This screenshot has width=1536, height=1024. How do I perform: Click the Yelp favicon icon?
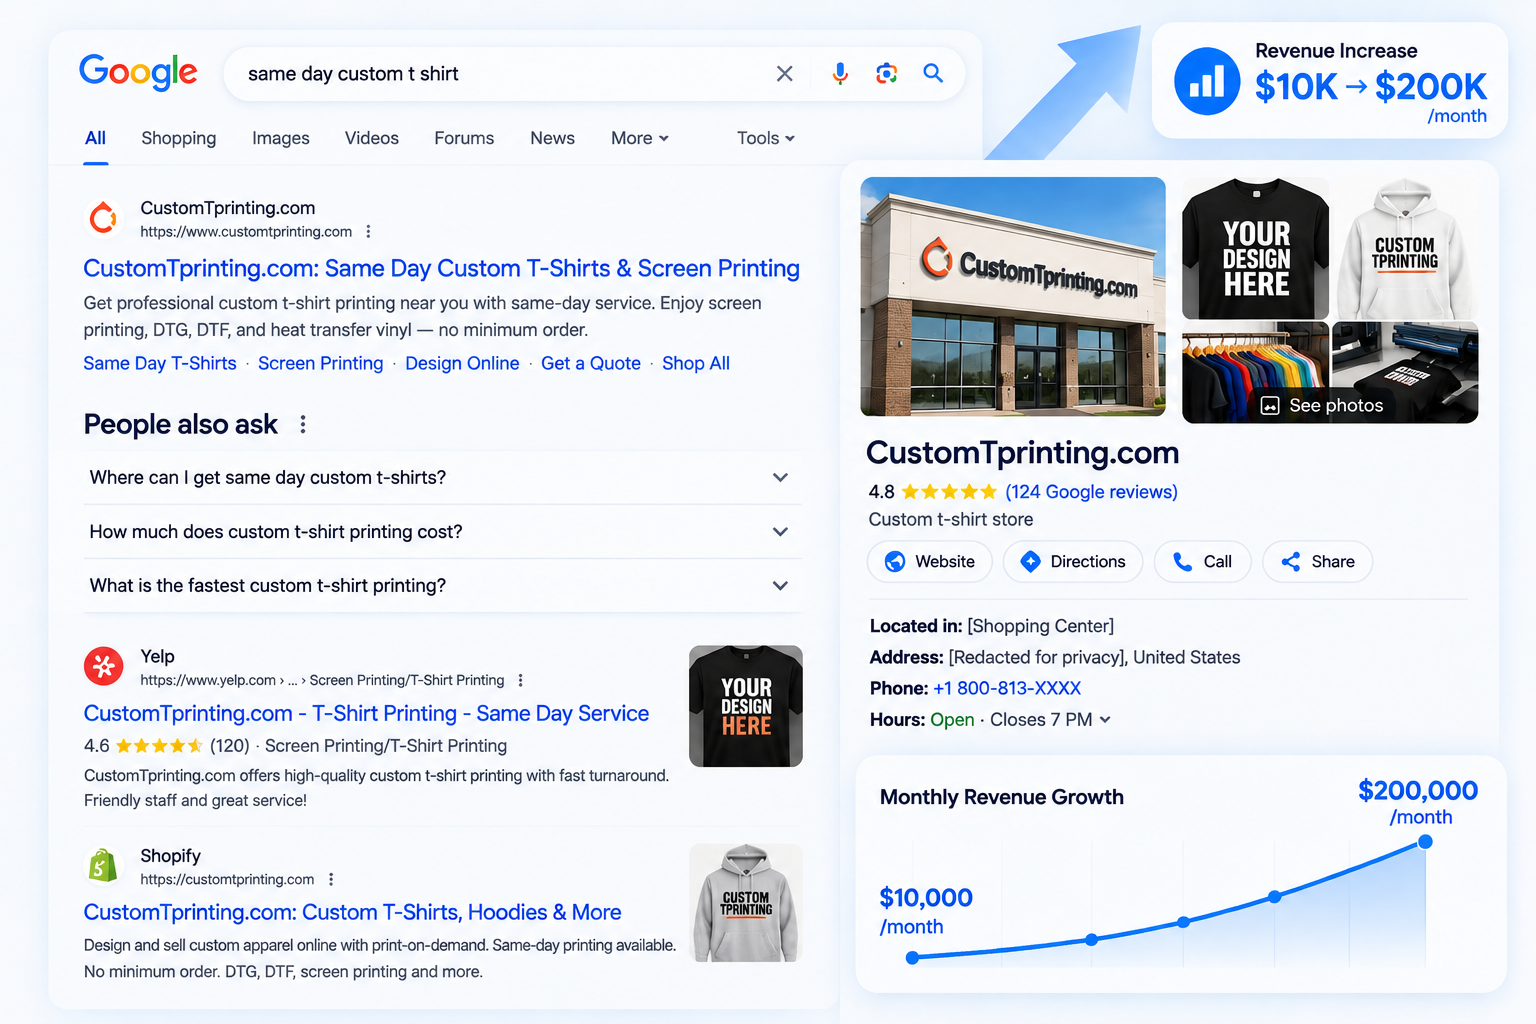pyautogui.click(x=104, y=666)
